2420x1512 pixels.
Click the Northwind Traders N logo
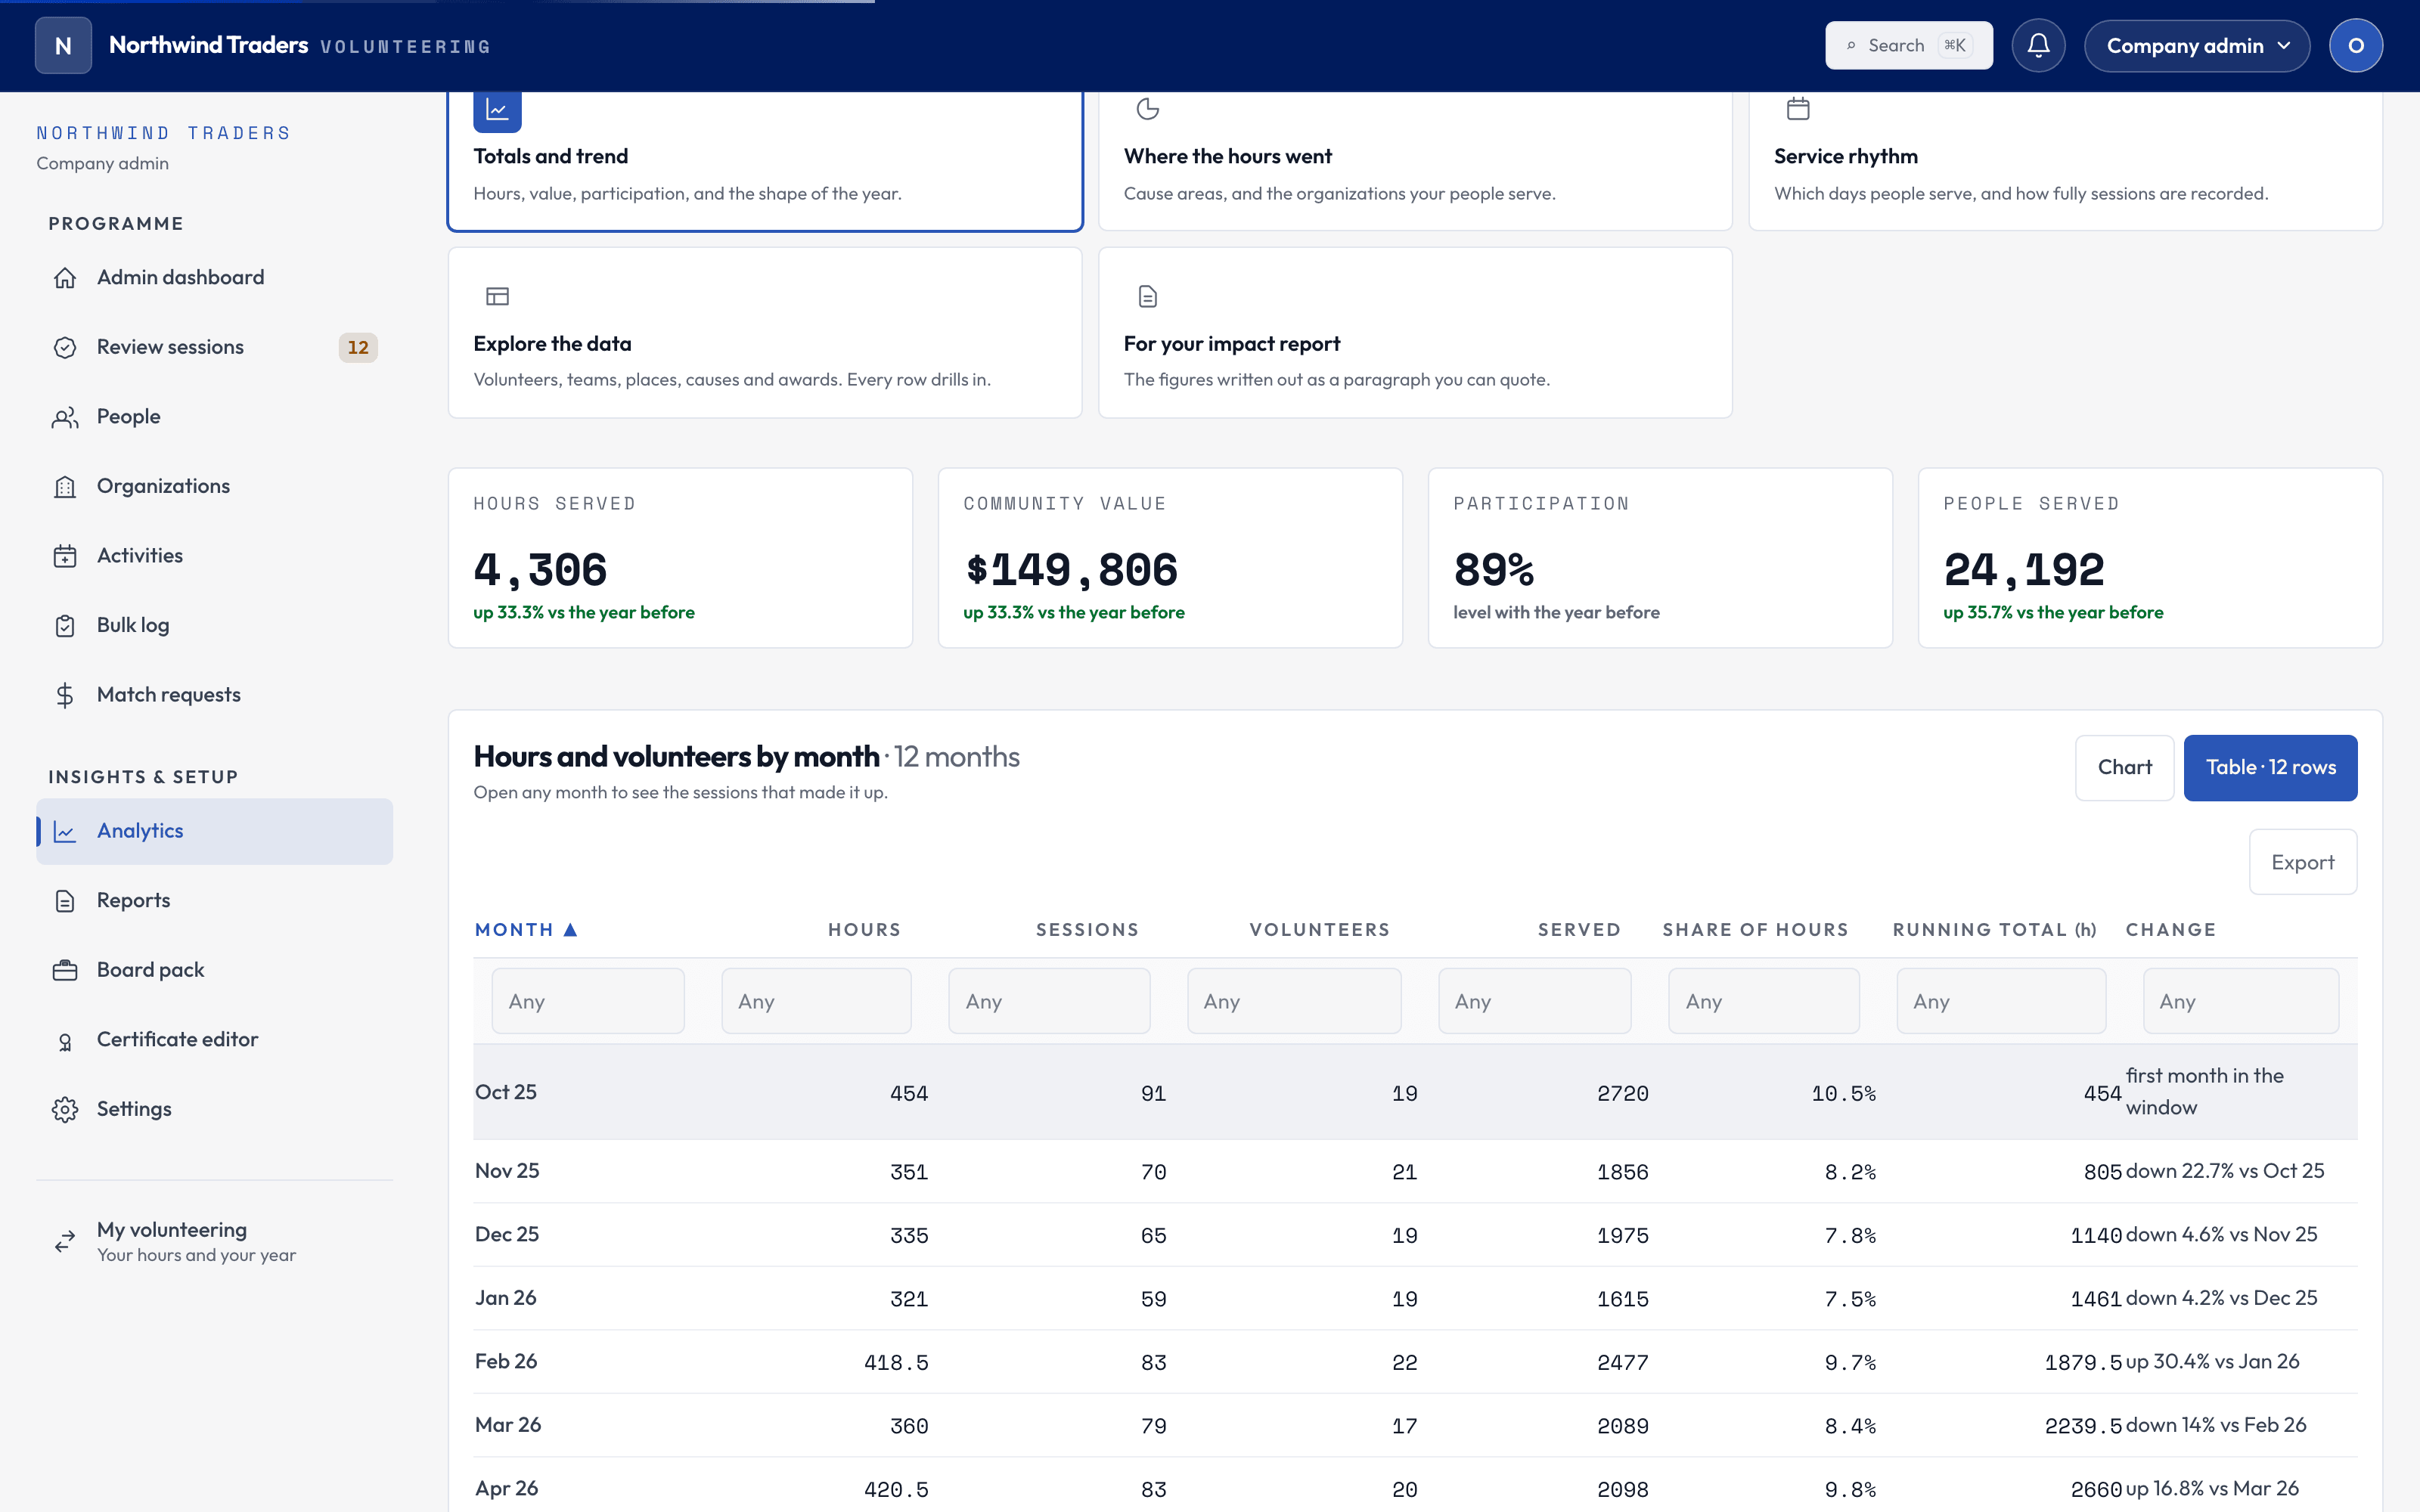63,46
